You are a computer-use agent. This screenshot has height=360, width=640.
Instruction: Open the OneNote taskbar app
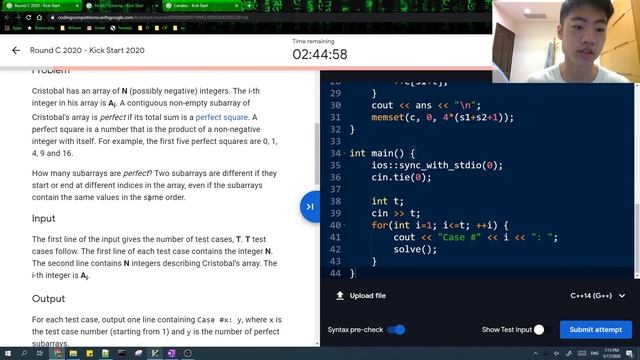171,353
